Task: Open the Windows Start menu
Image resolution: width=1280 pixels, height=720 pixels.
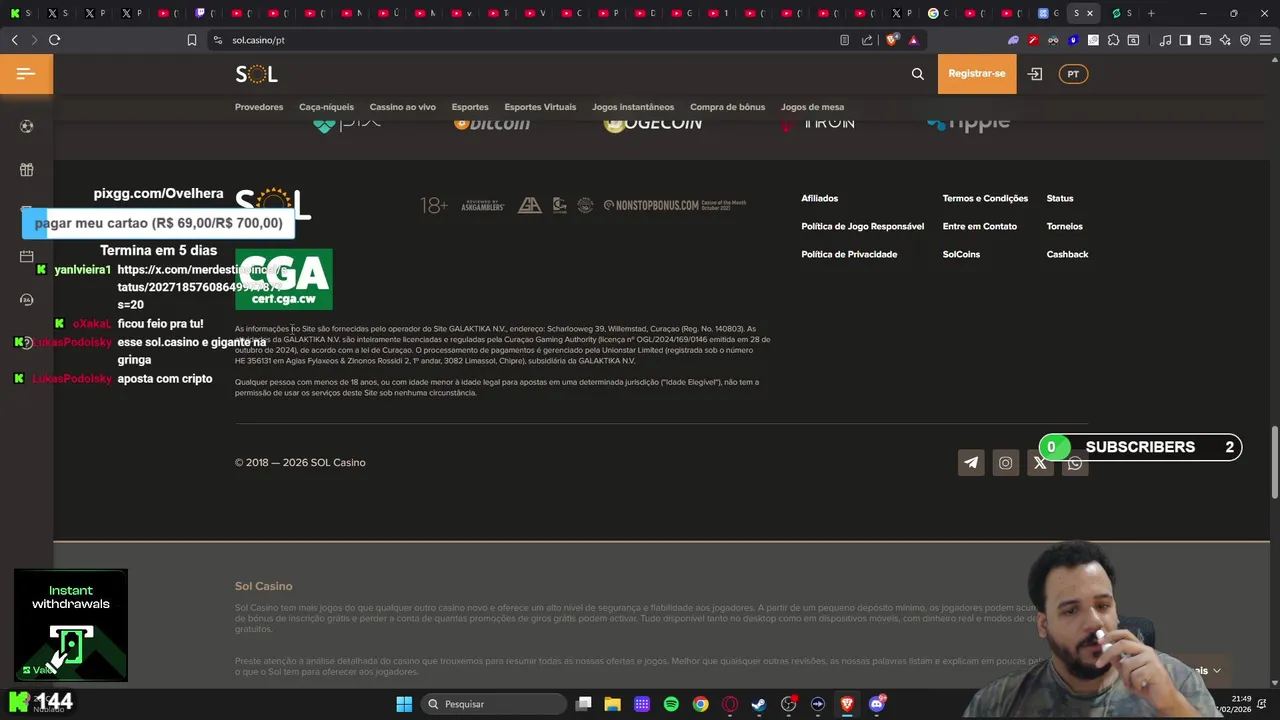Action: pyautogui.click(x=404, y=704)
